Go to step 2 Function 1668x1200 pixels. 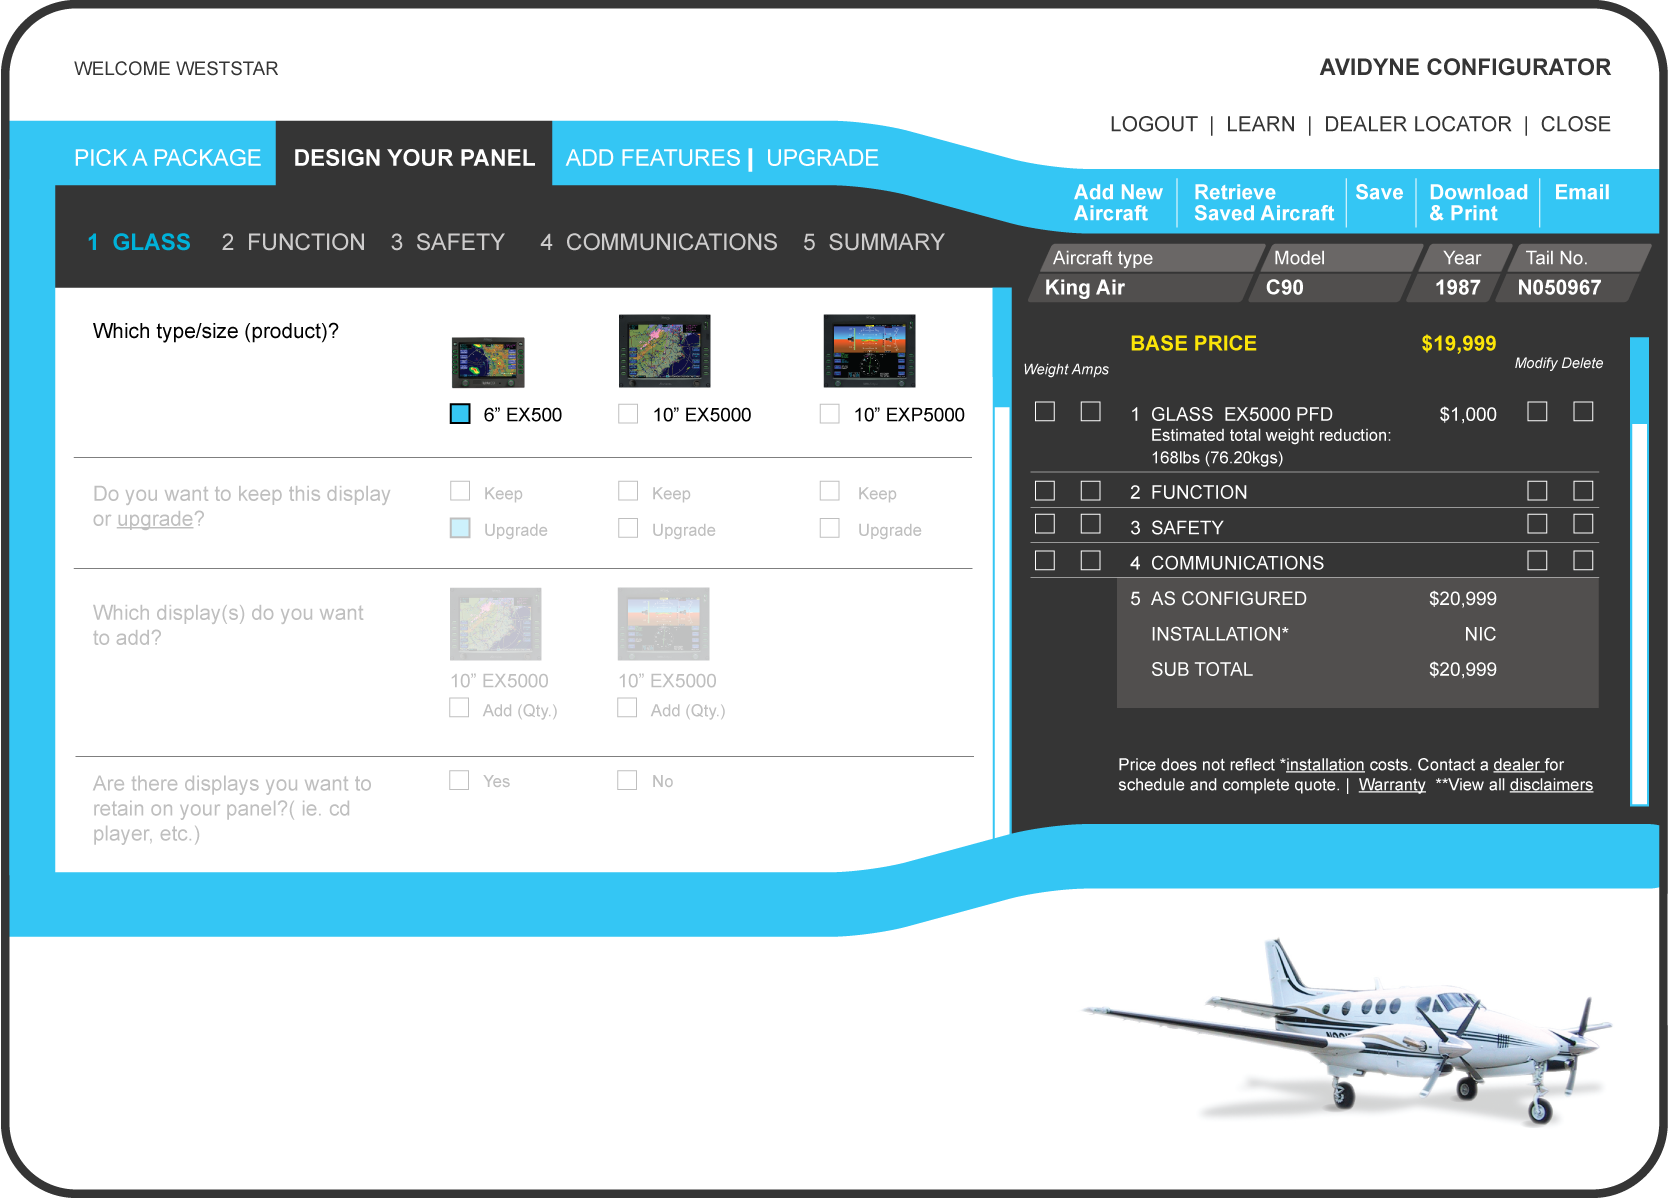(x=293, y=242)
